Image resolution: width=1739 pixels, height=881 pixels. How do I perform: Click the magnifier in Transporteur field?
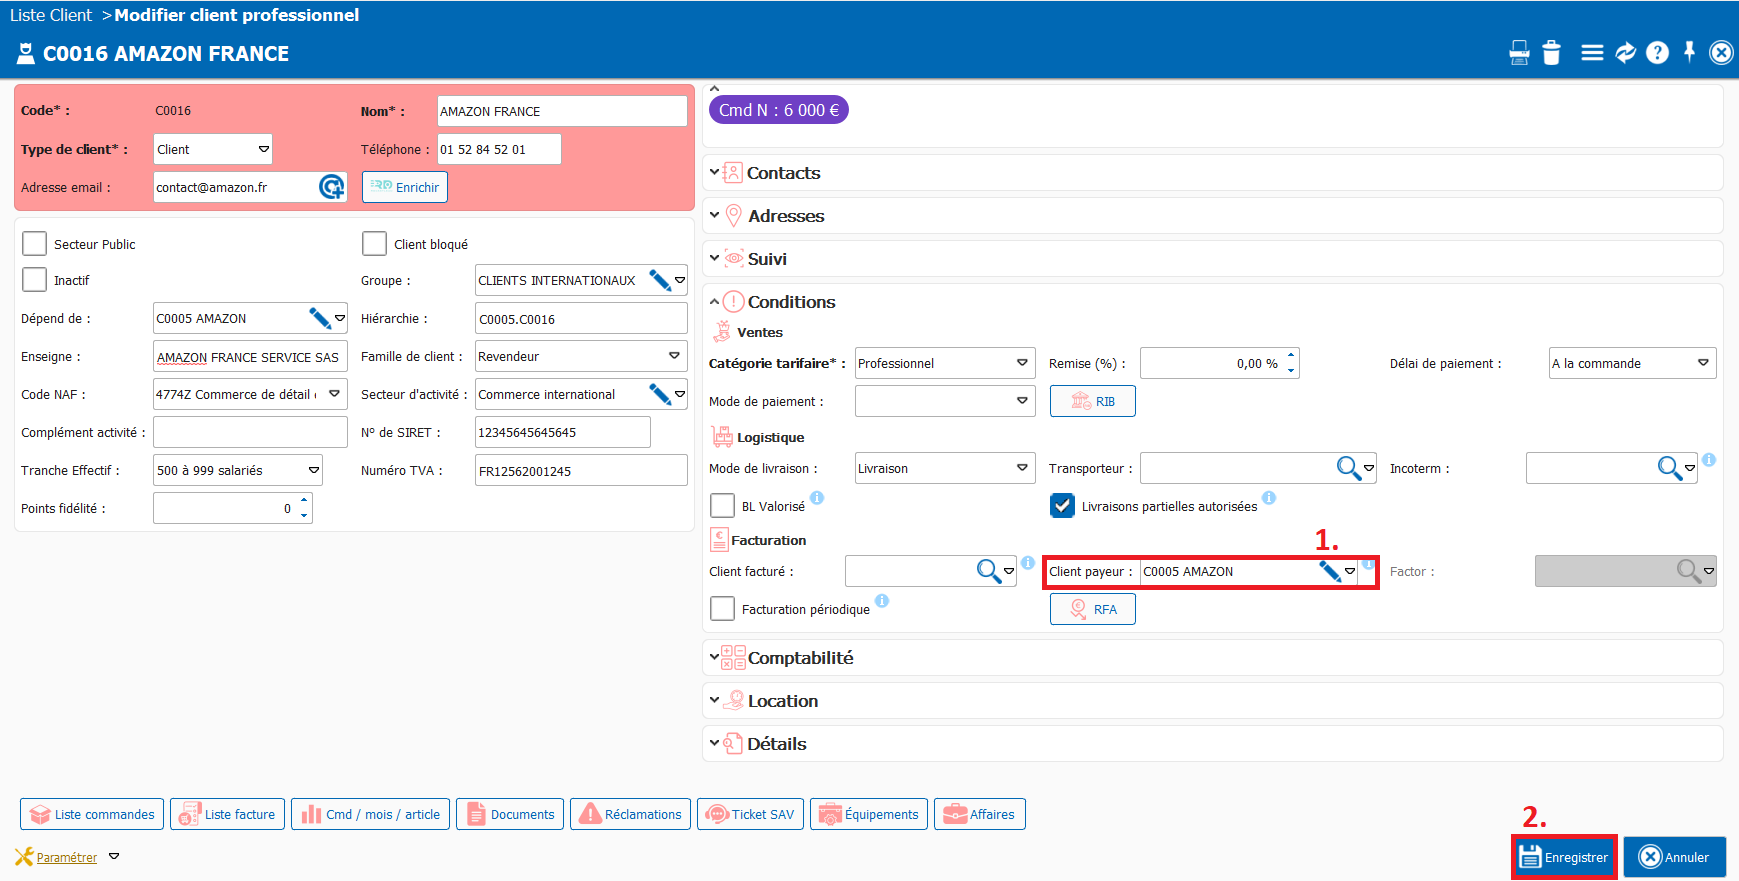[1348, 468]
